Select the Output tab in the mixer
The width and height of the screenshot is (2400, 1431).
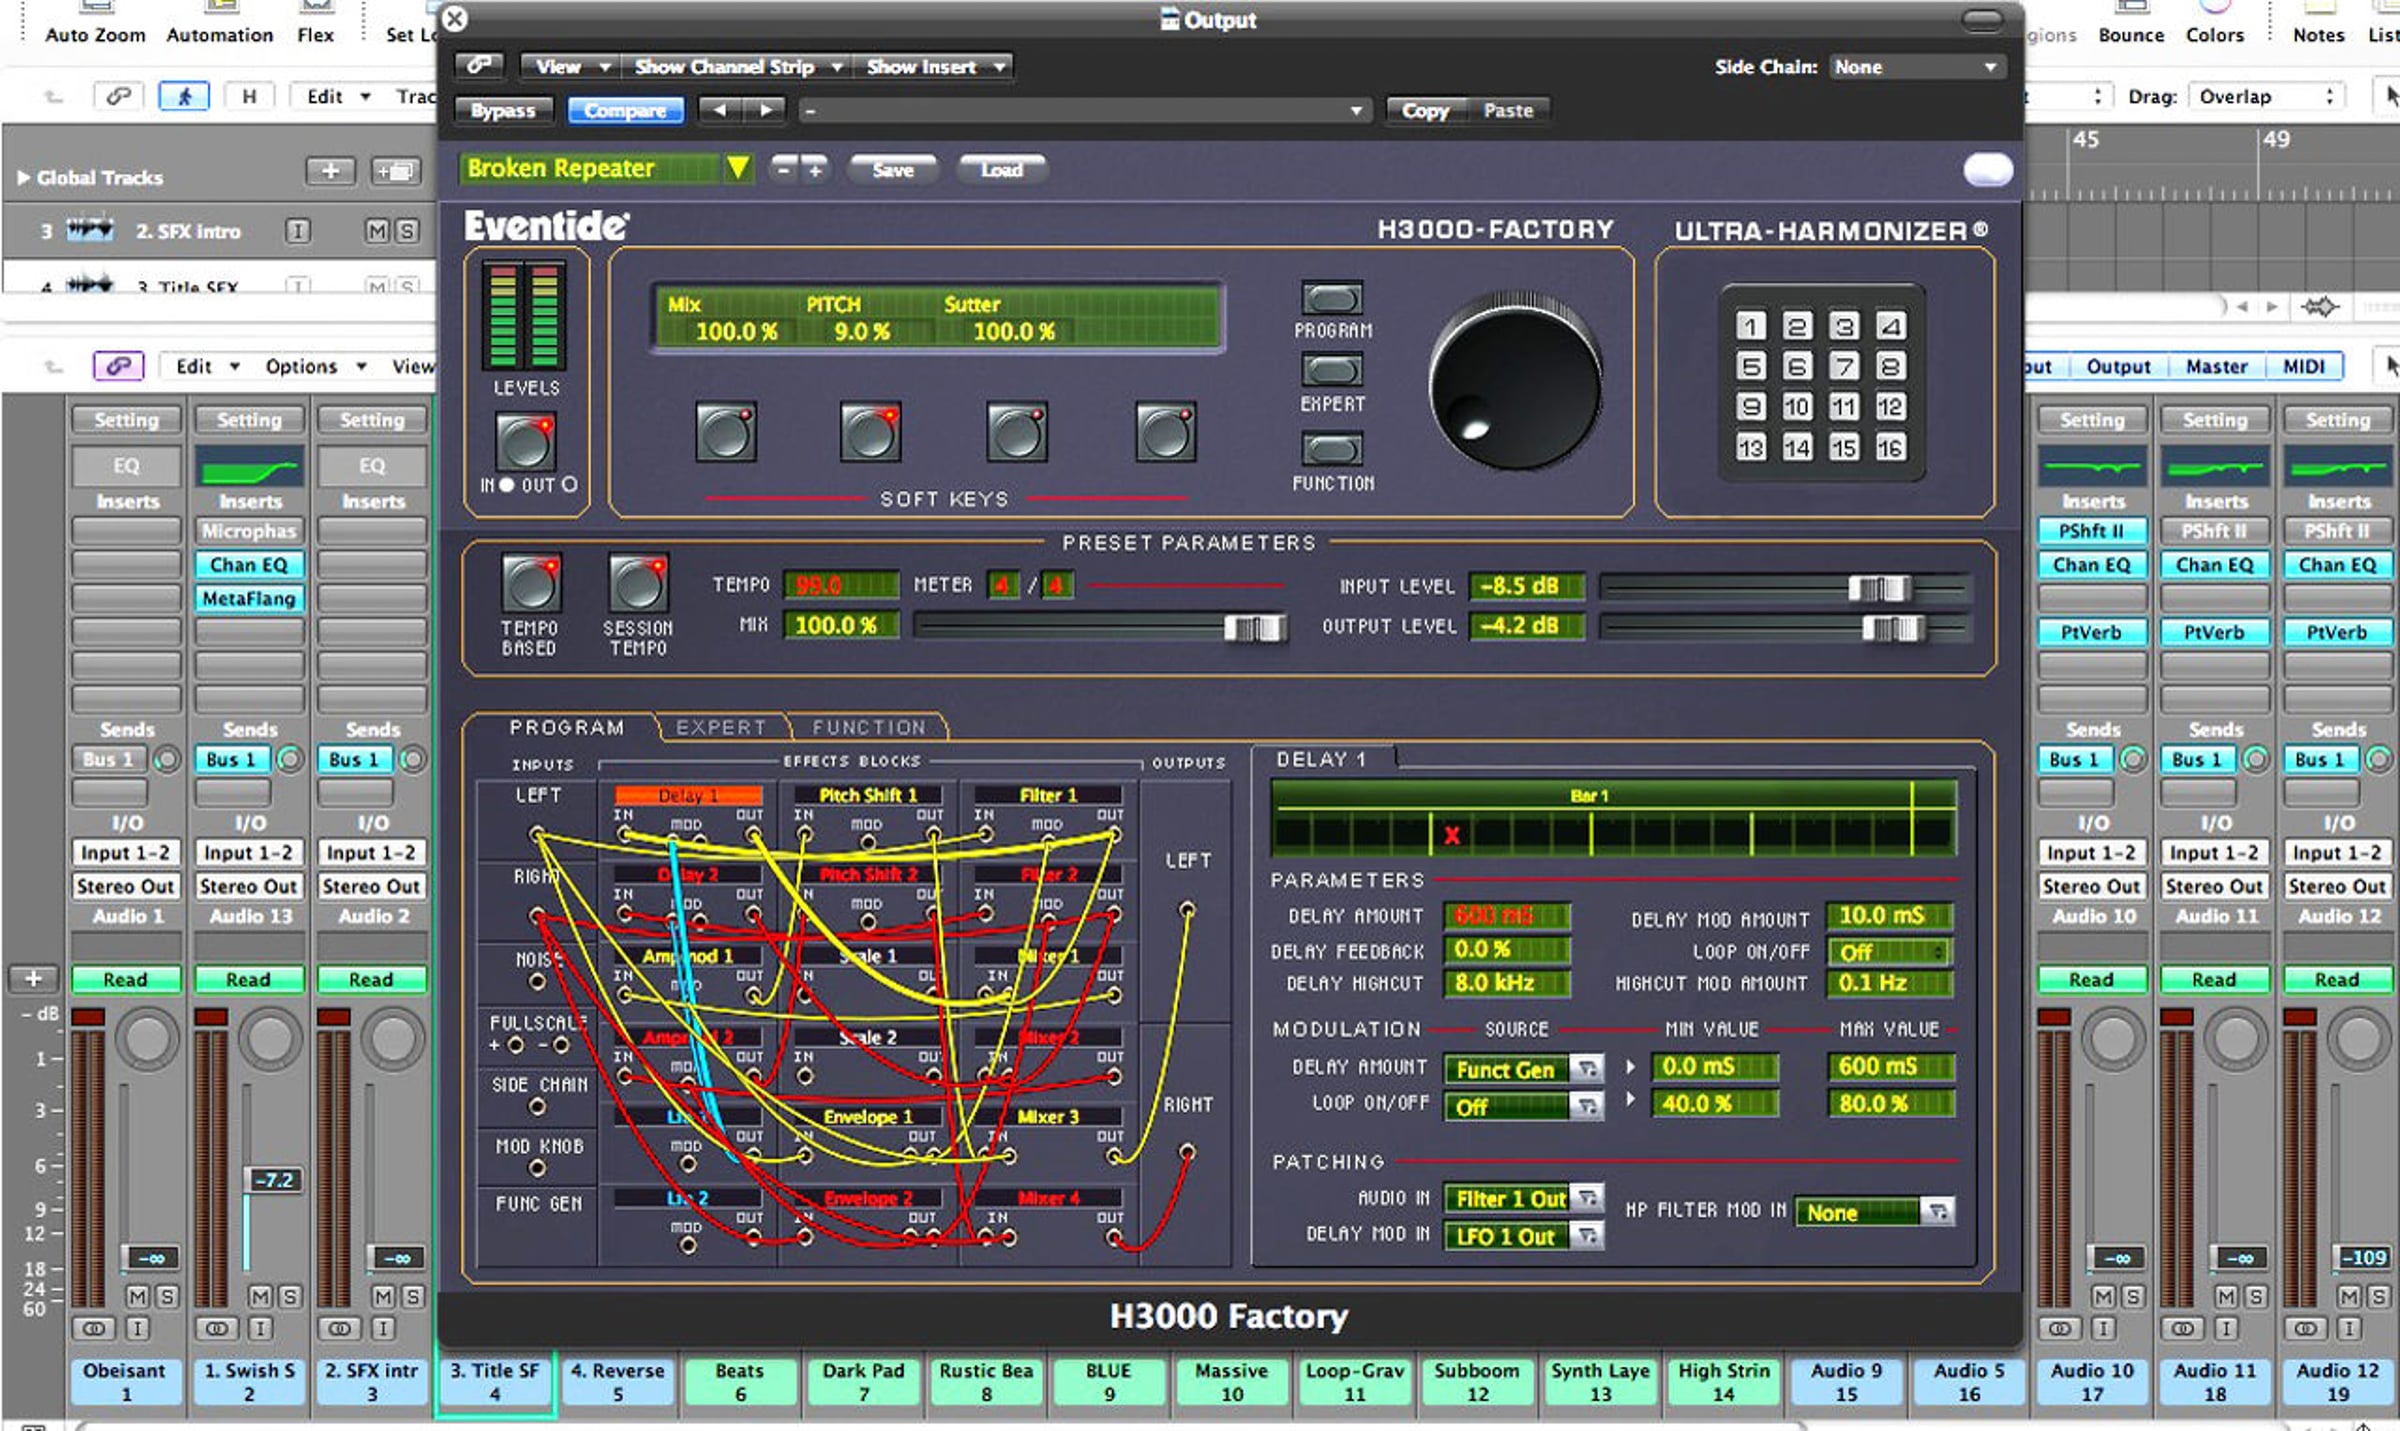(2118, 367)
